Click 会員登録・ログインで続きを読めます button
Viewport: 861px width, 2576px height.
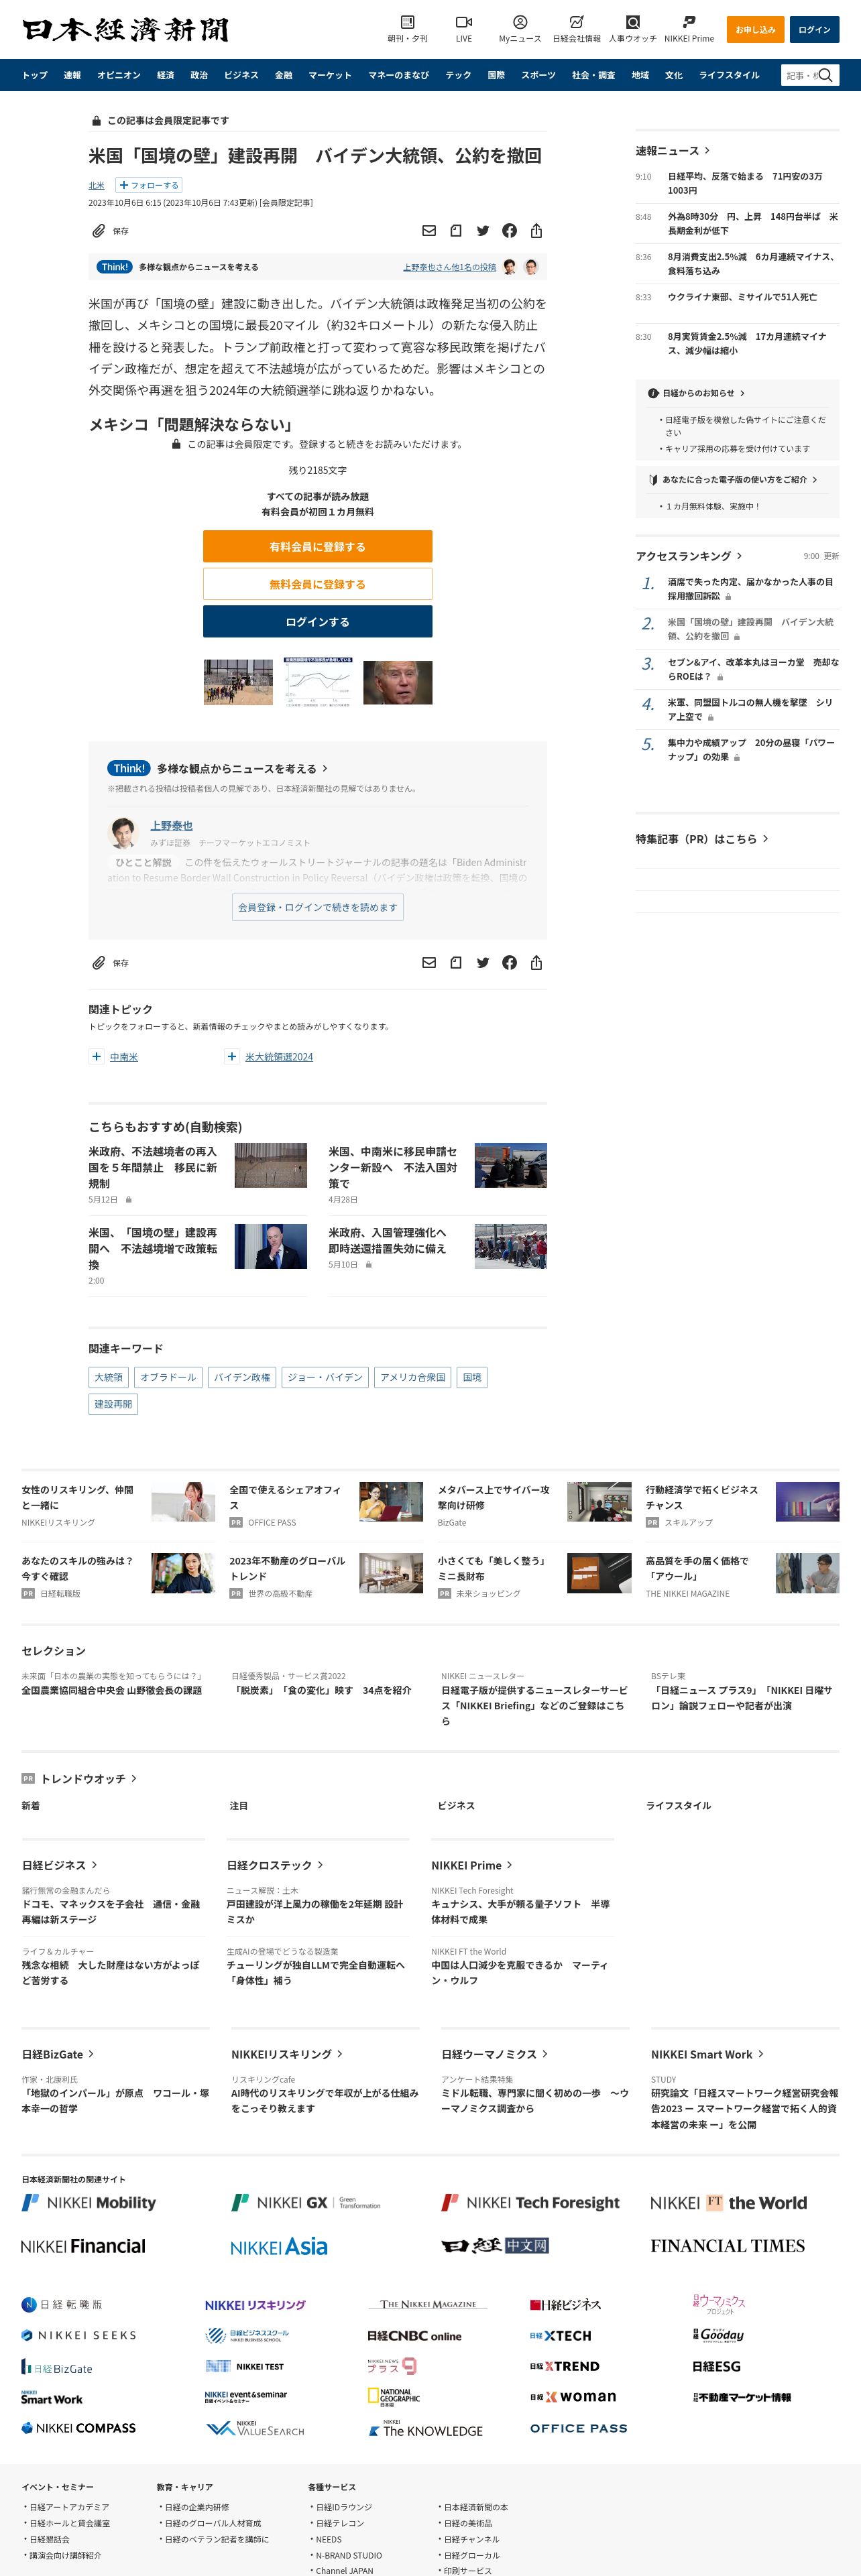318,907
